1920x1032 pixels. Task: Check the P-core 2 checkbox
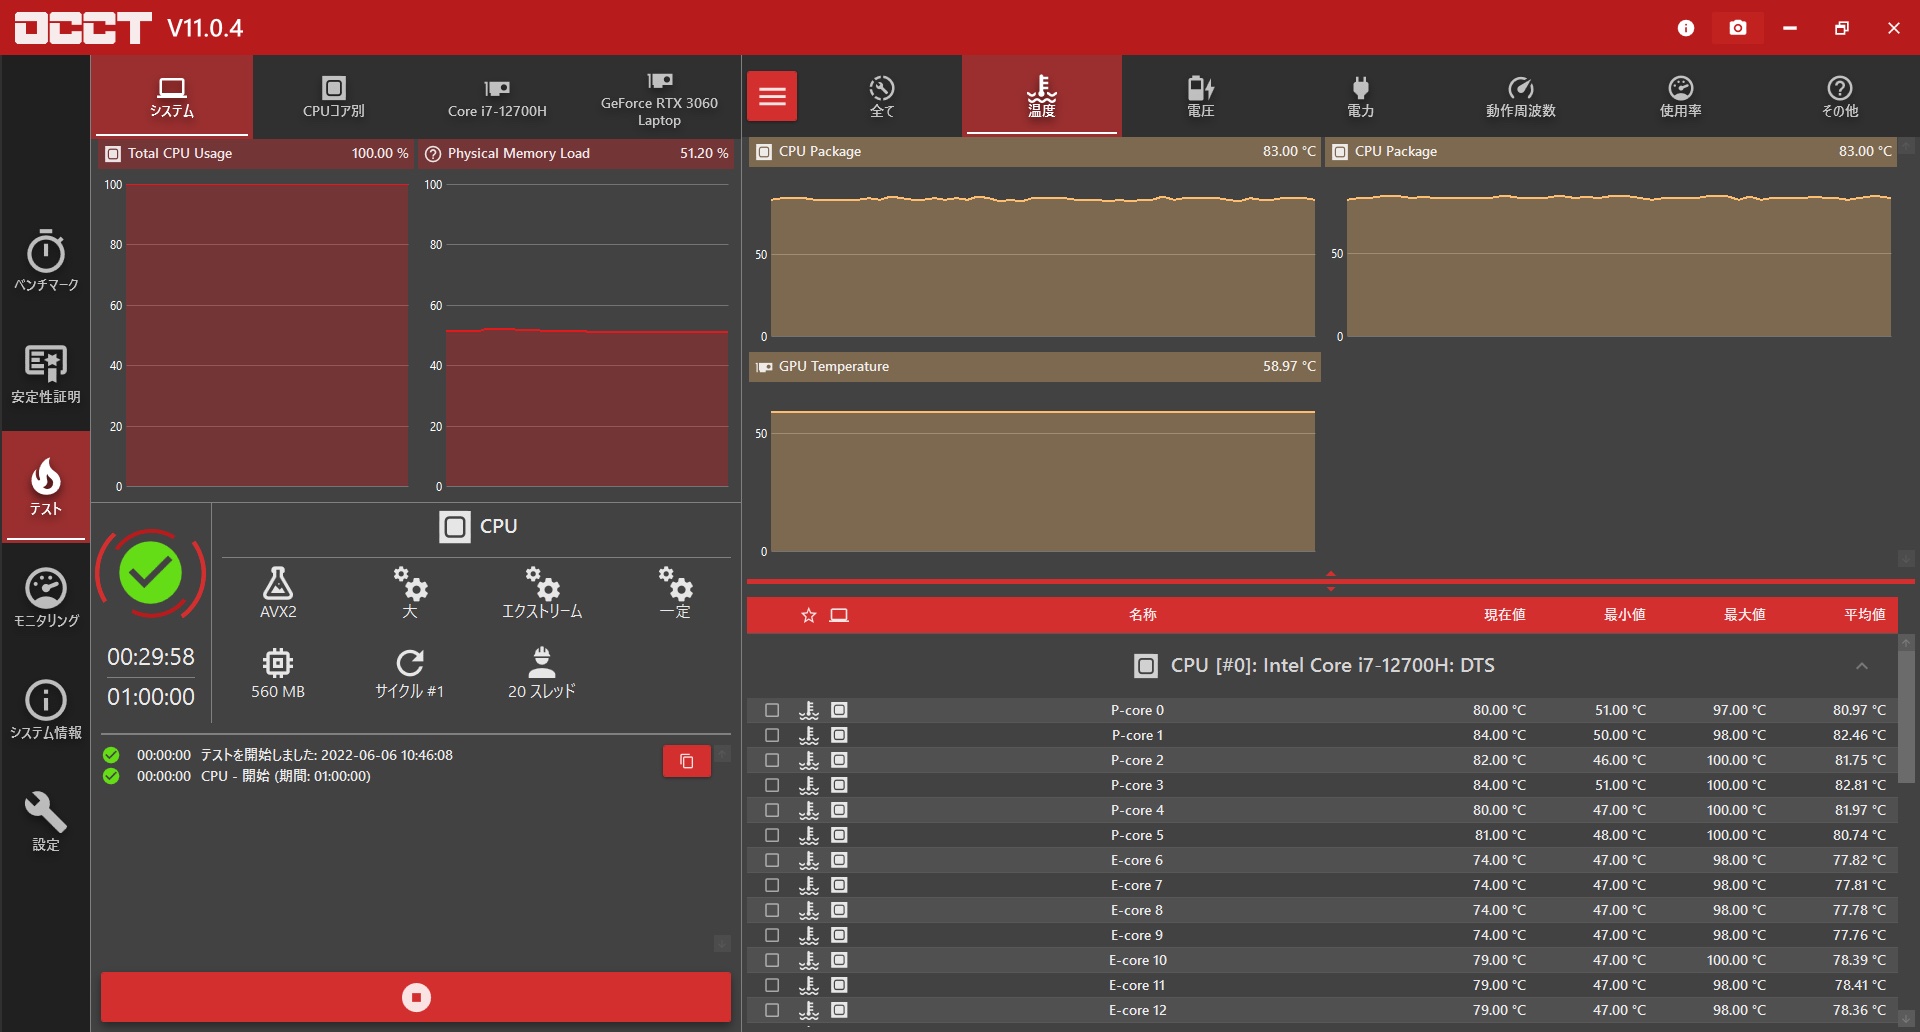[772, 760]
